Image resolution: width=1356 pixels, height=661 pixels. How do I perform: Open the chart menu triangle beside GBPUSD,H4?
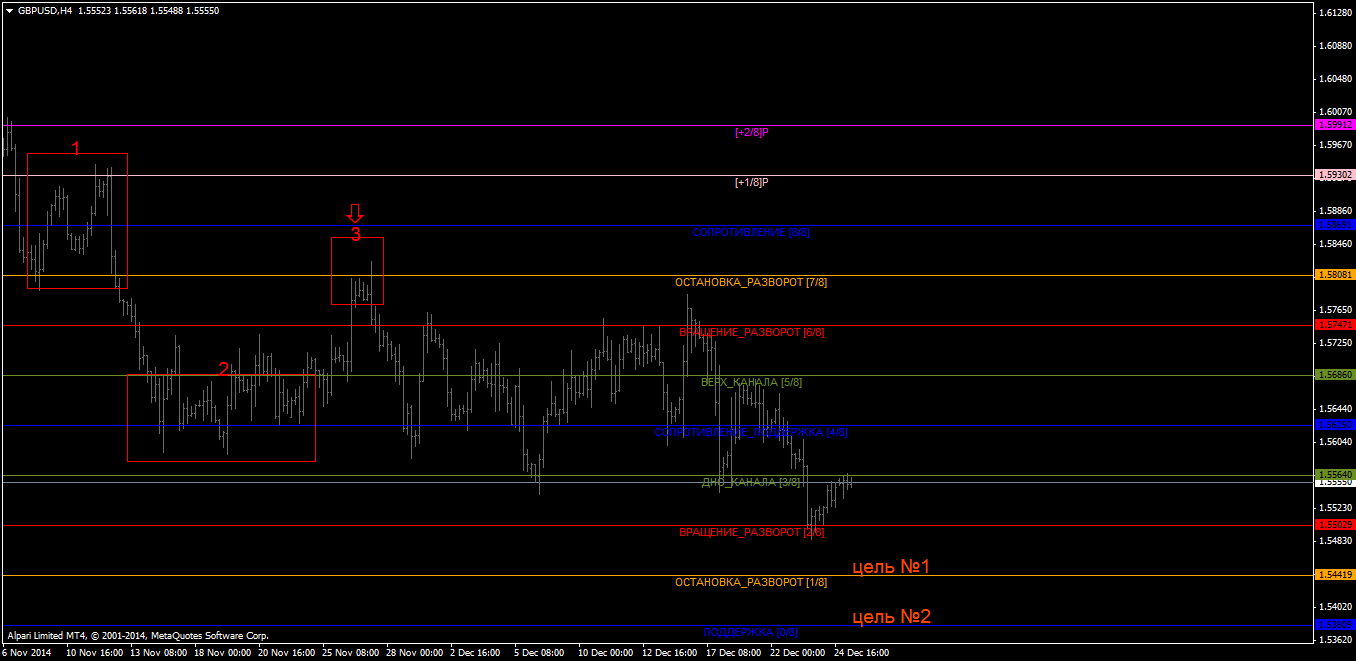pos(9,10)
